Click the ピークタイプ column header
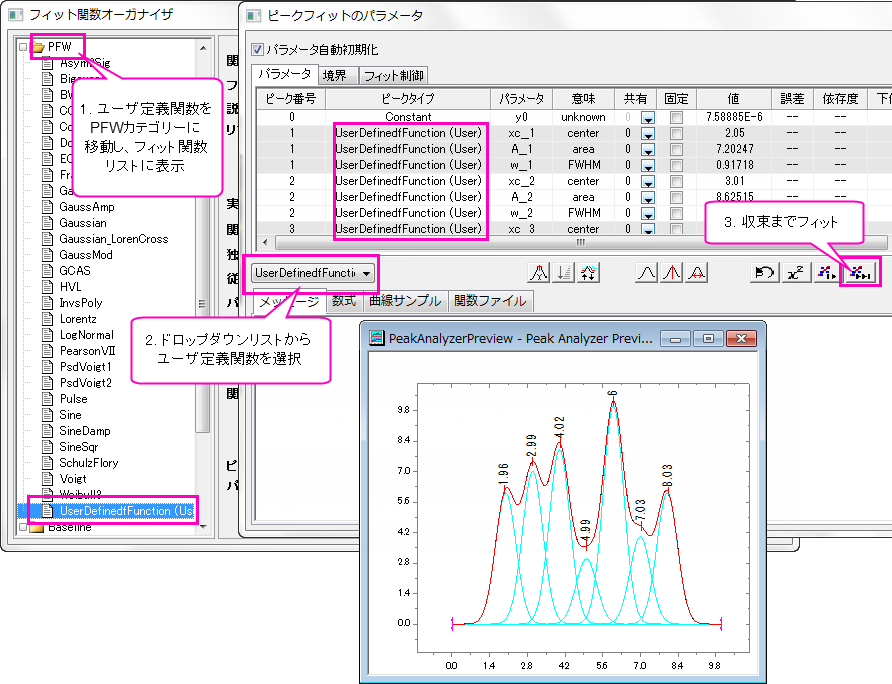 point(408,99)
